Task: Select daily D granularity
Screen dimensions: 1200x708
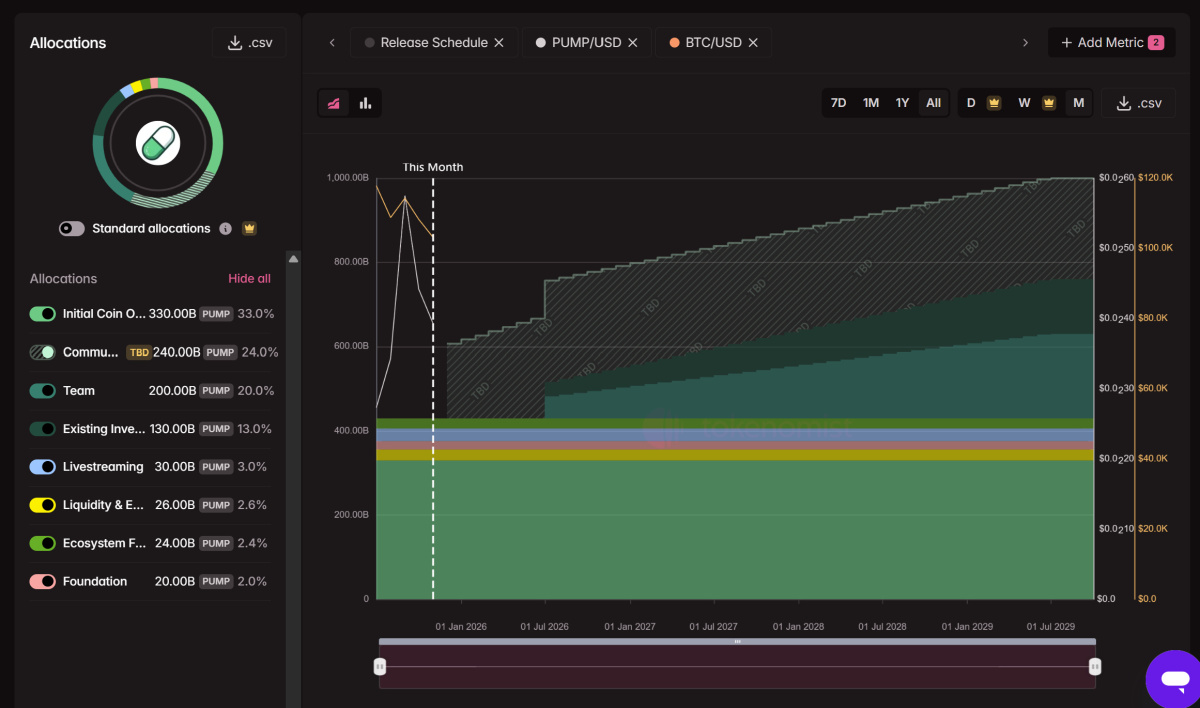Action: coord(971,103)
